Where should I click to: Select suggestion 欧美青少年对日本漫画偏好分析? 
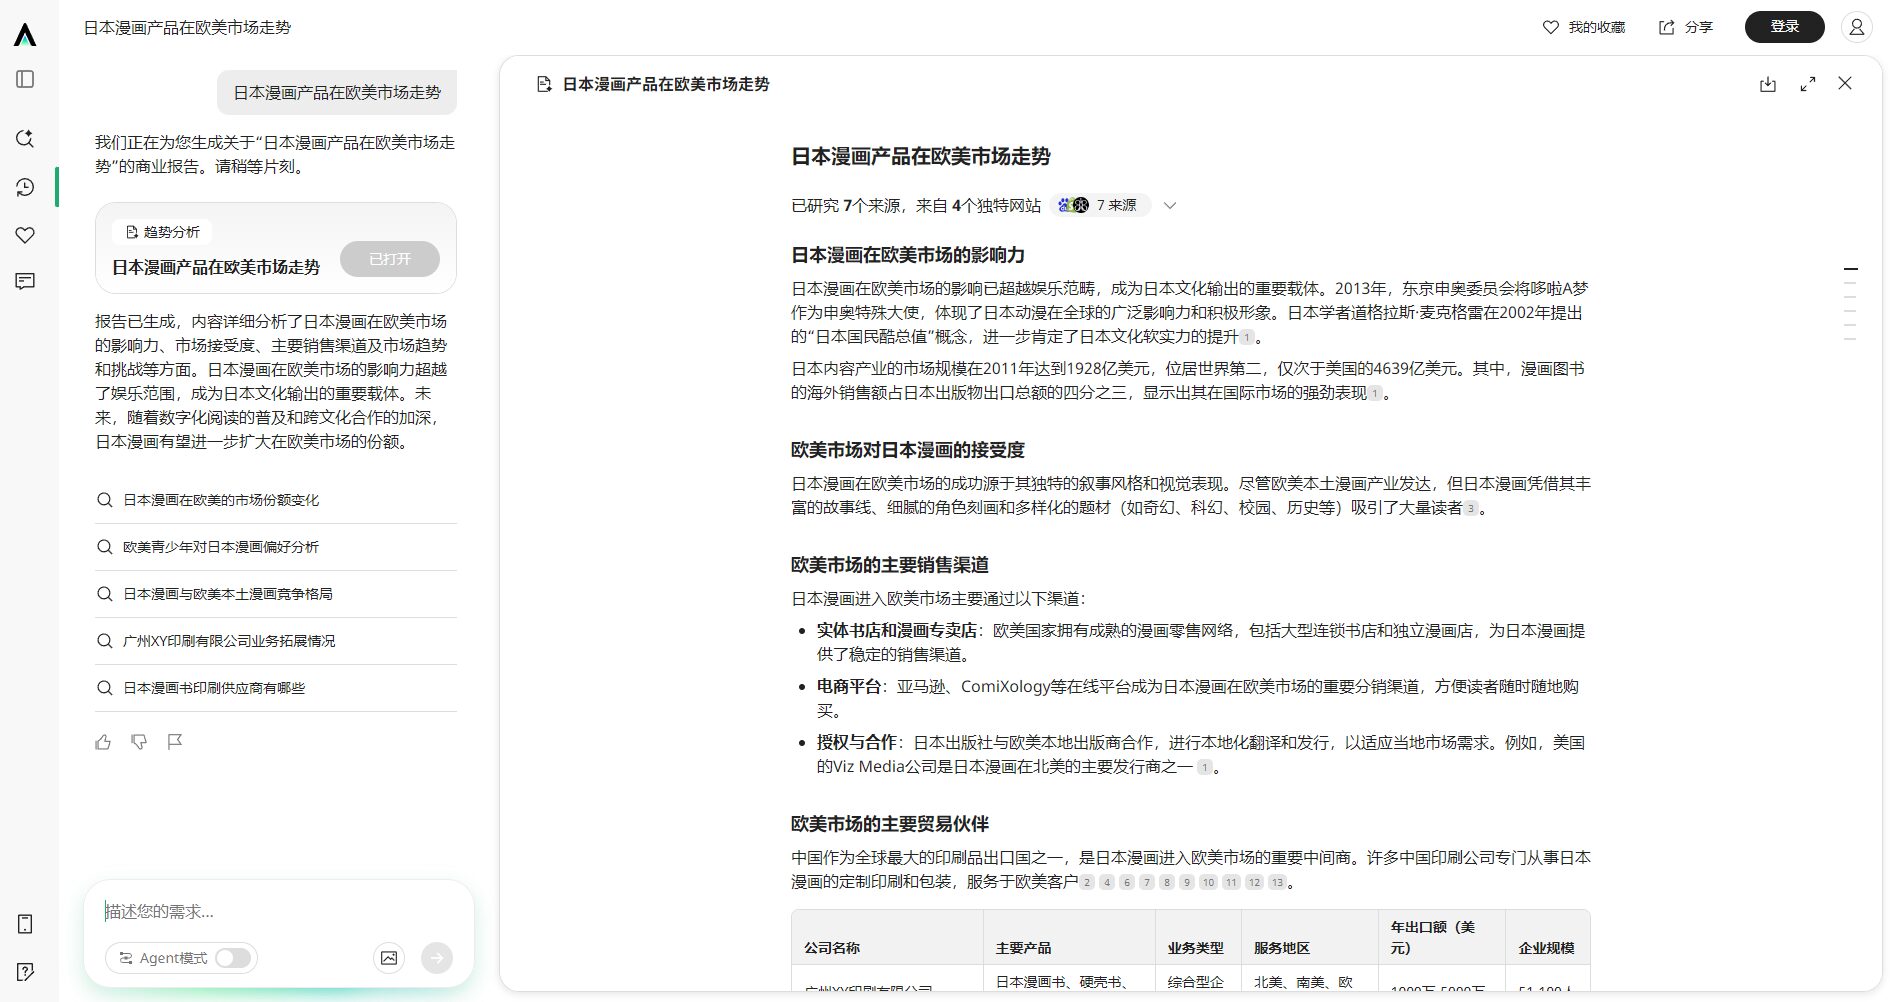point(221,547)
